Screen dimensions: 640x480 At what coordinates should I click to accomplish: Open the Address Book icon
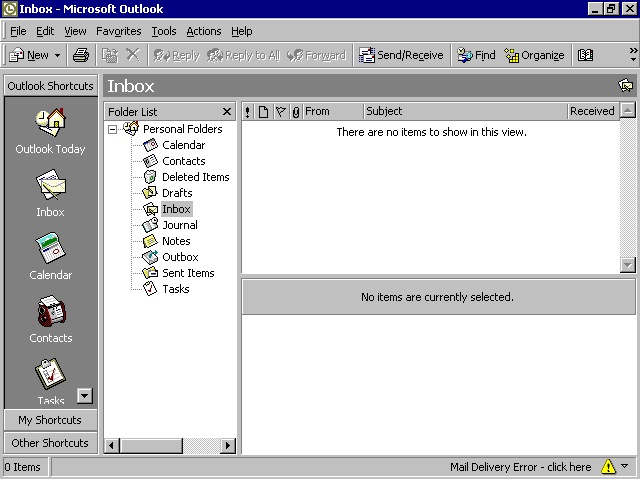pos(585,55)
